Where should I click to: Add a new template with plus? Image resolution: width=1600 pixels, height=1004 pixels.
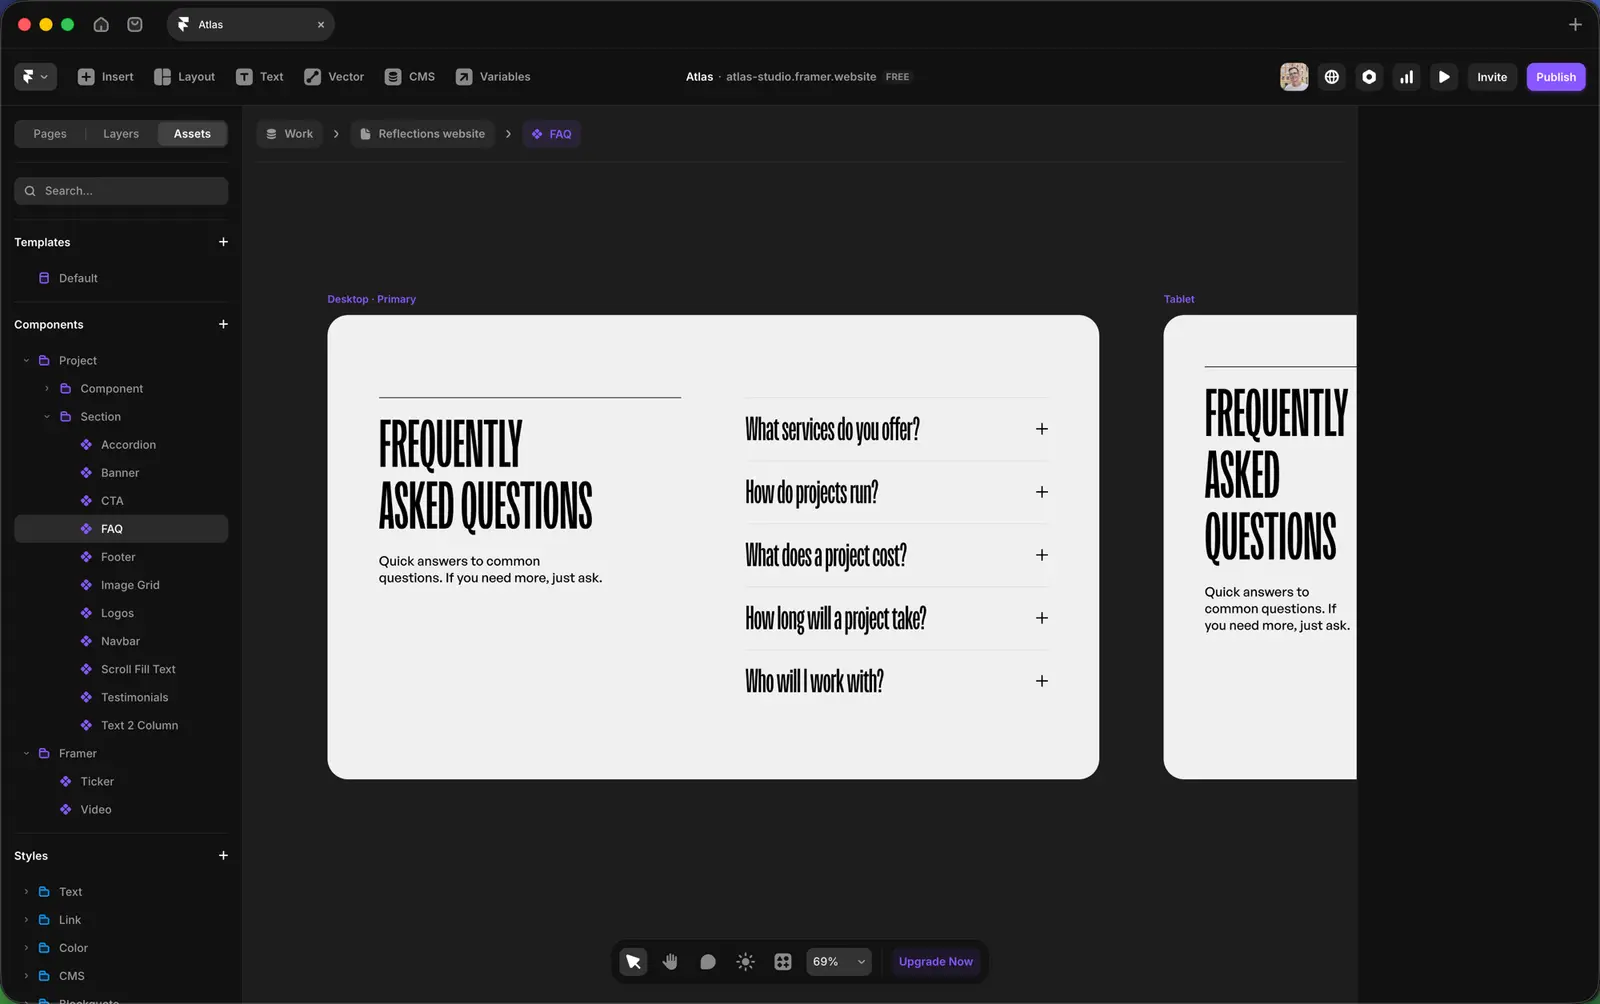tap(223, 242)
